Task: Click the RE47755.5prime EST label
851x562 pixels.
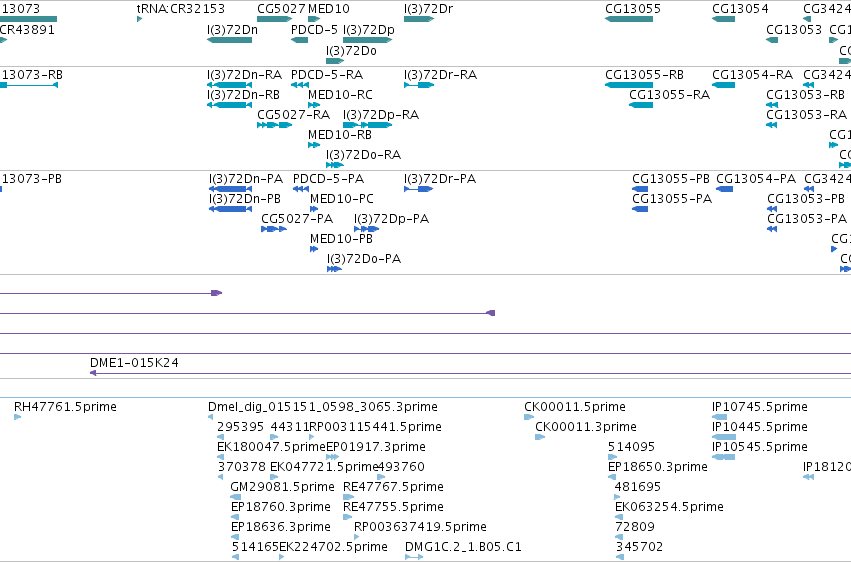Action: pos(393,507)
